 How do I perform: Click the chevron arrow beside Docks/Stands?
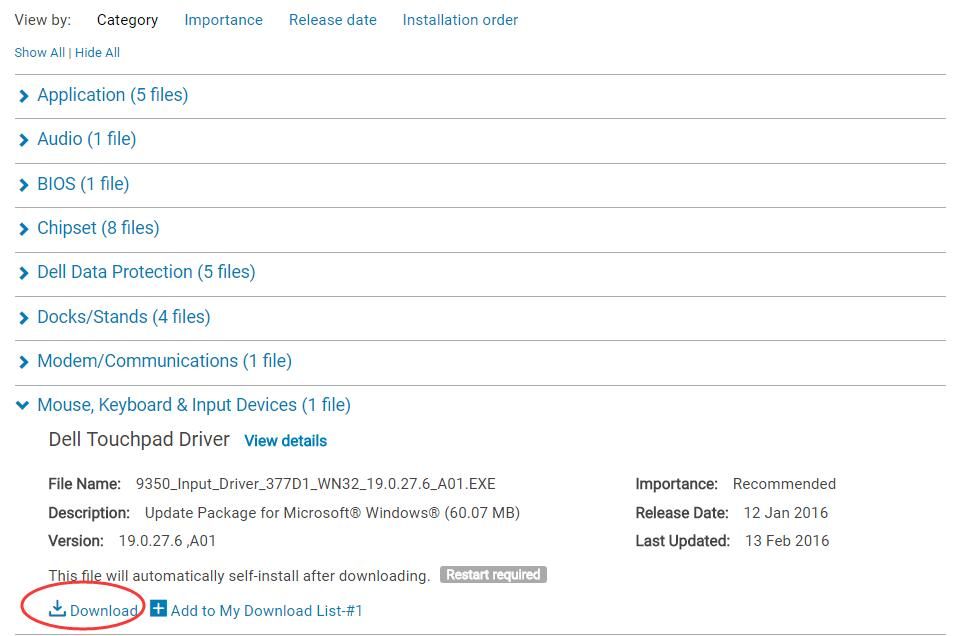[x=24, y=318]
